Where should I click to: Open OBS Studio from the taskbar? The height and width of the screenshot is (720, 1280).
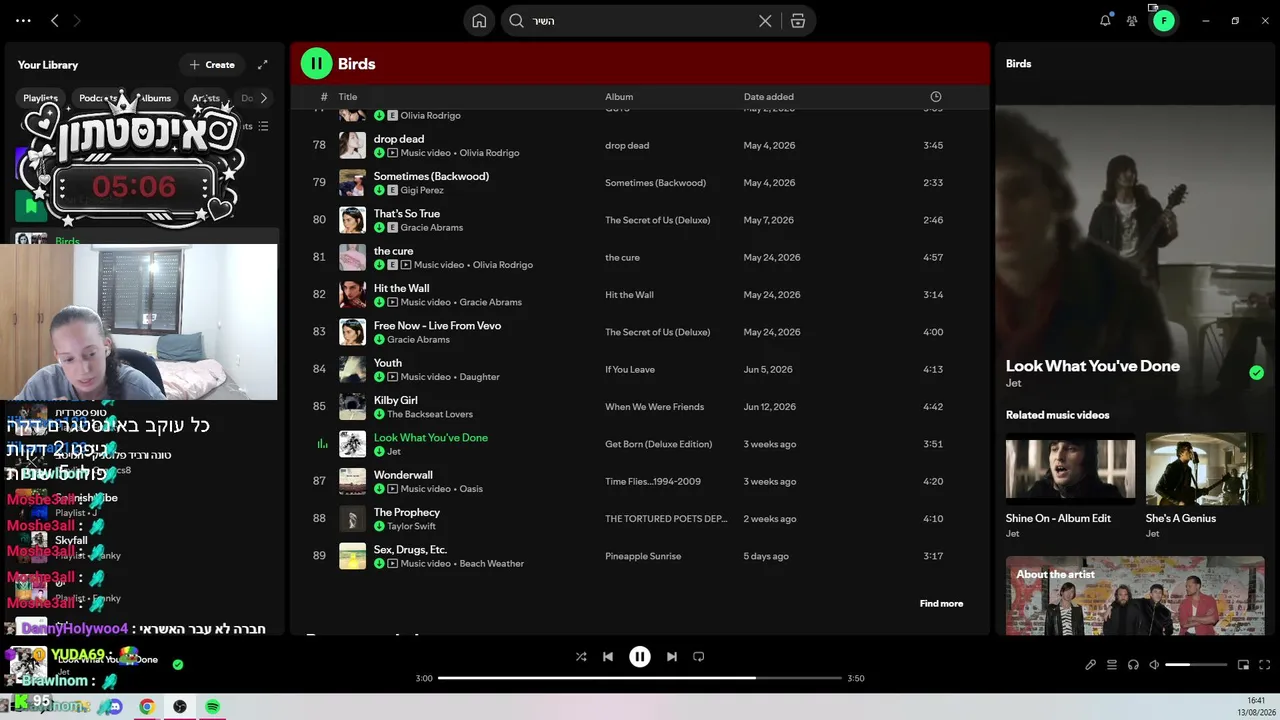click(180, 707)
